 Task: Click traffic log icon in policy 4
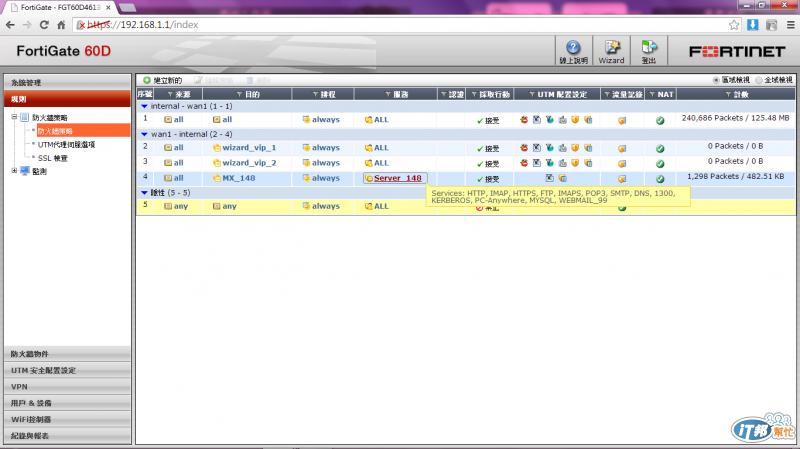click(x=622, y=179)
